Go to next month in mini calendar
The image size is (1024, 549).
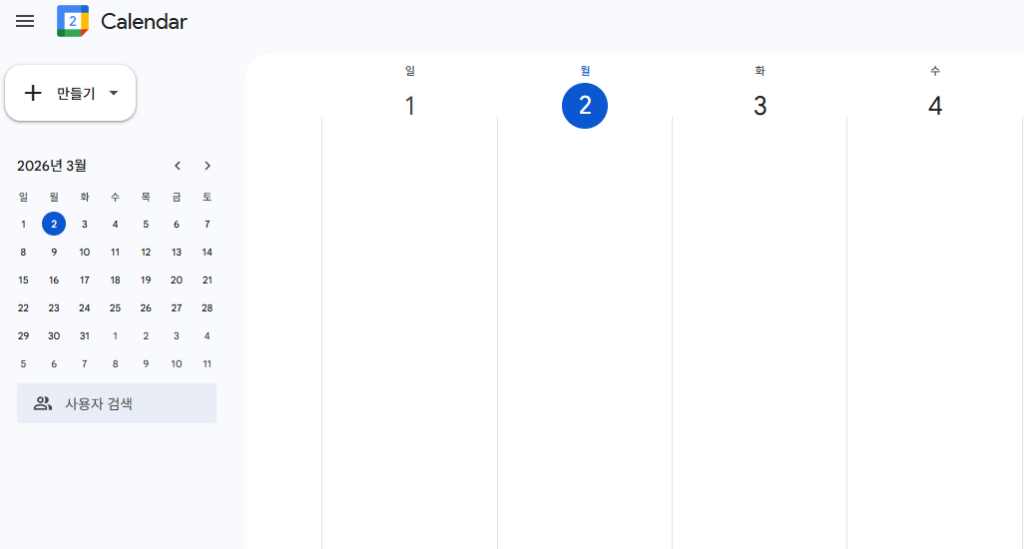point(207,166)
